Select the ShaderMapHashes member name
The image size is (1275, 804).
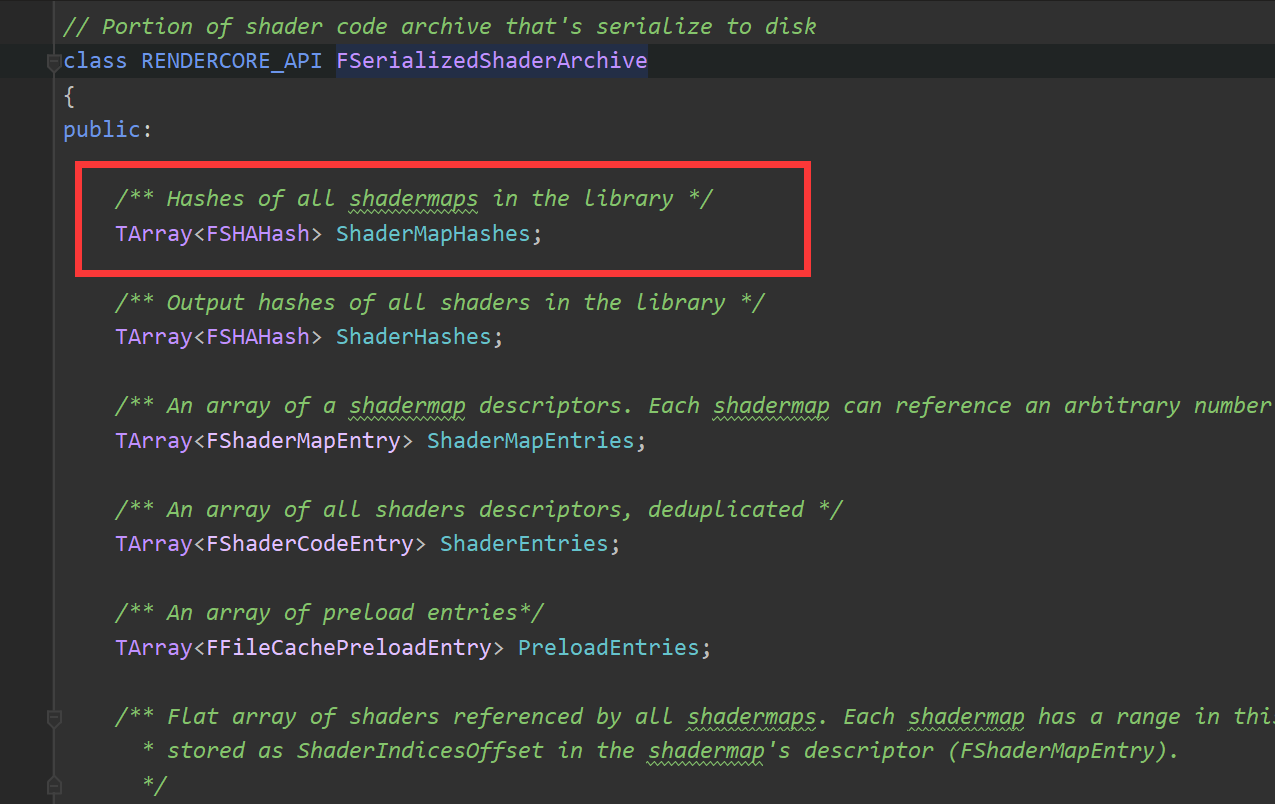pos(433,234)
